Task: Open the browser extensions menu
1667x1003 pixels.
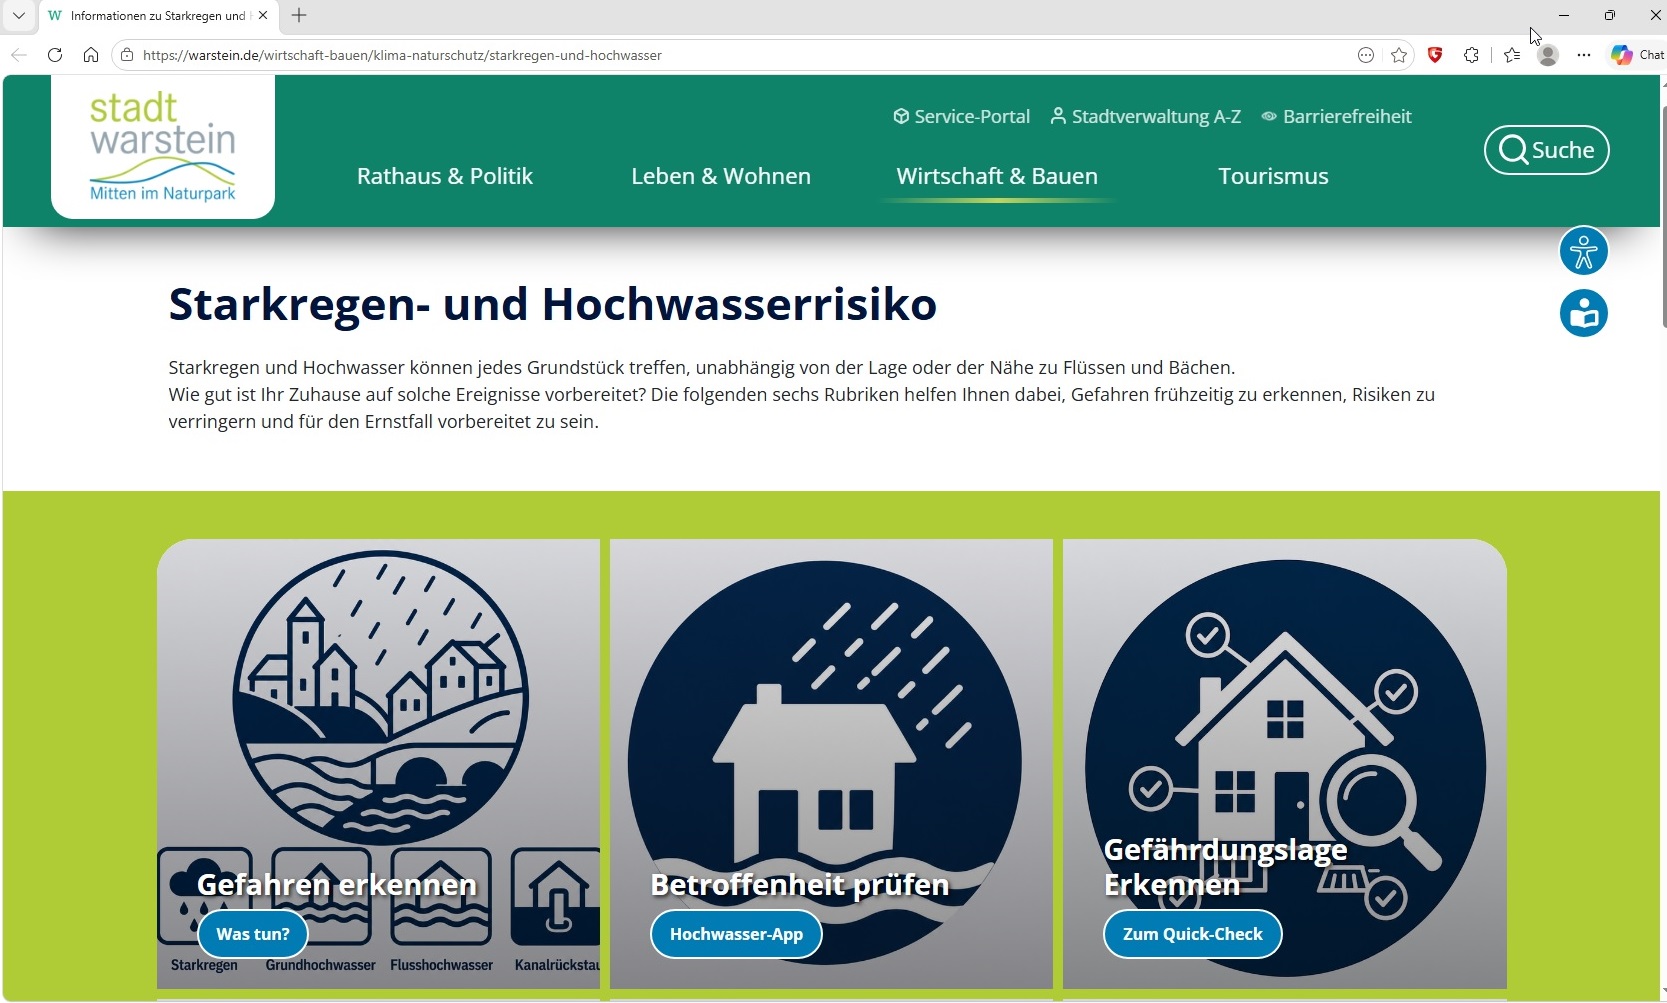Action: (1471, 55)
